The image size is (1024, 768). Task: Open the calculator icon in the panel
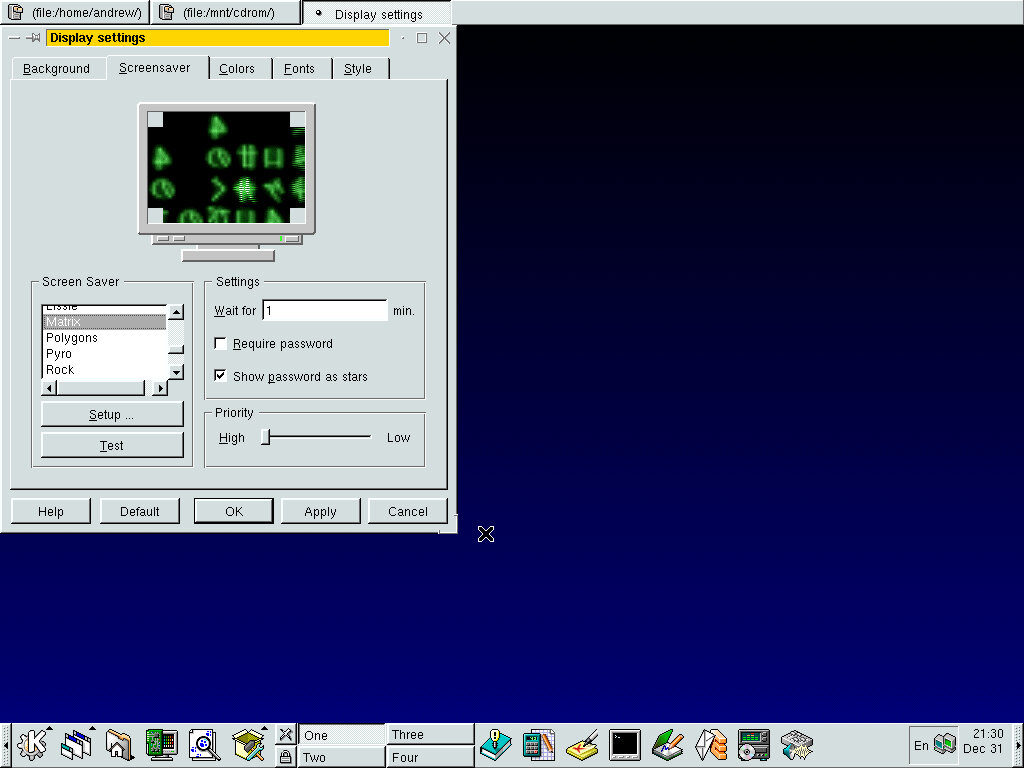(x=539, y=744)
